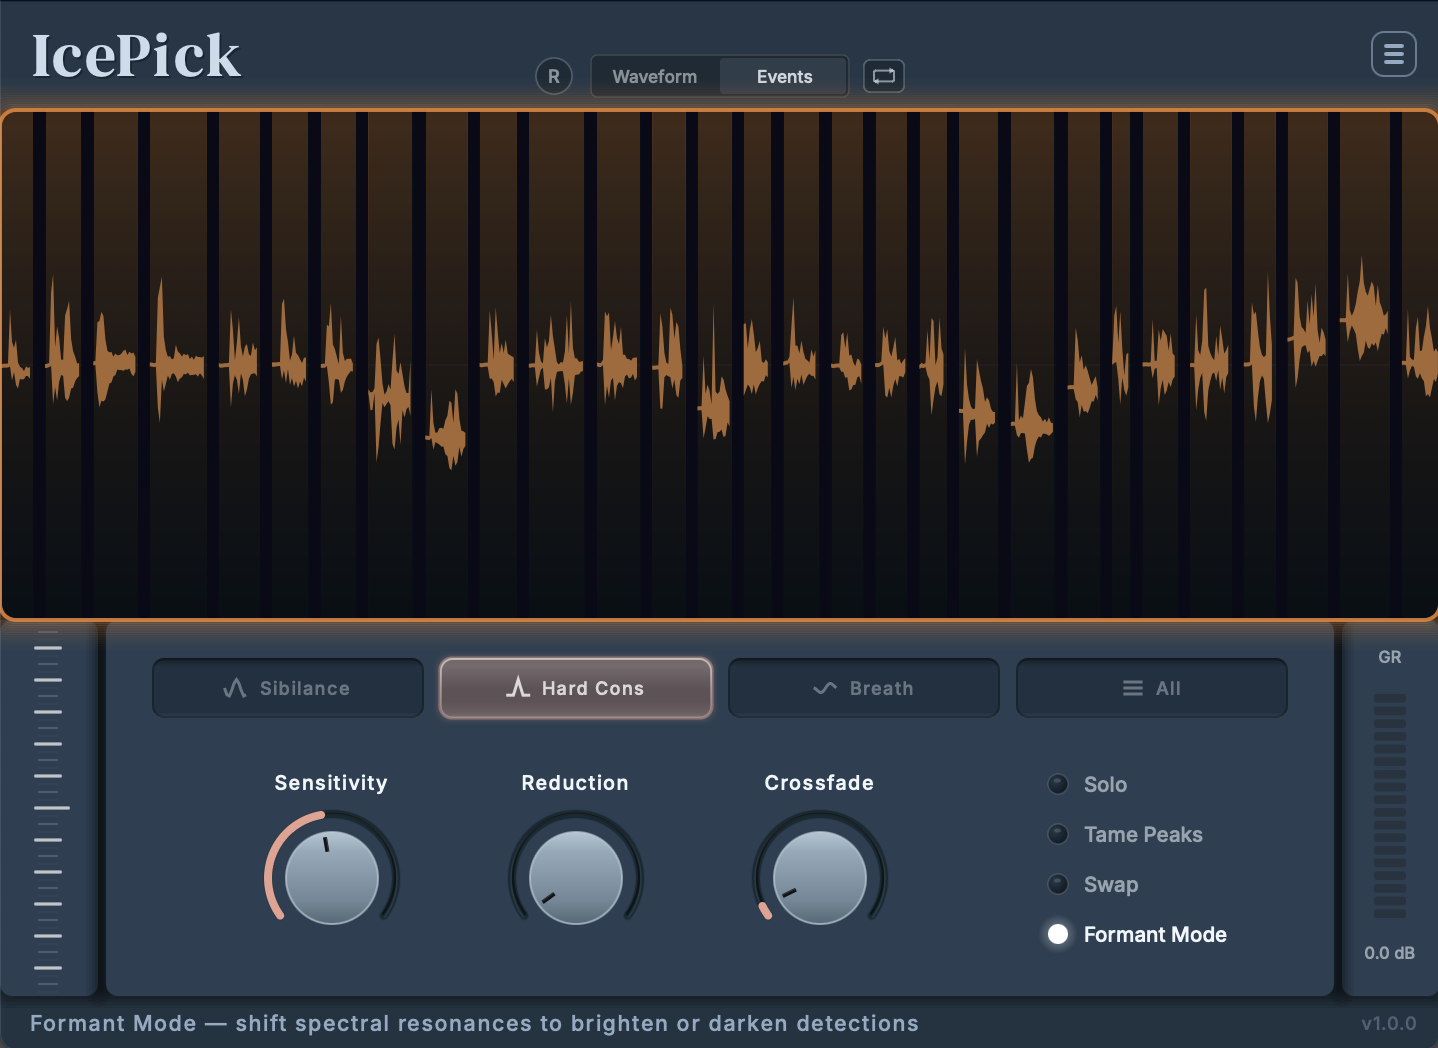Select the All detections tab
The width and height of the screenshot is (1438, 1048).
tap(1152, 688)
